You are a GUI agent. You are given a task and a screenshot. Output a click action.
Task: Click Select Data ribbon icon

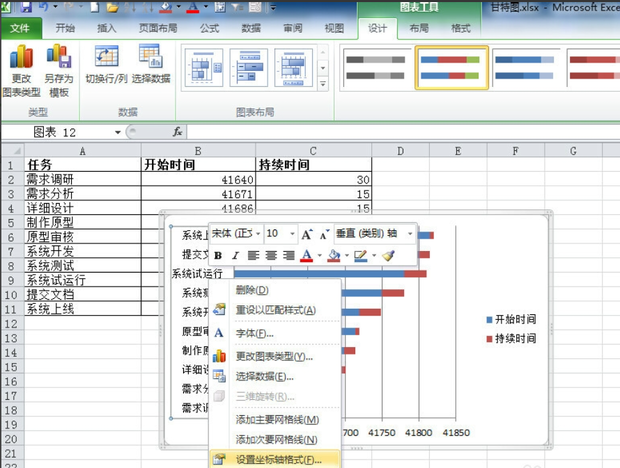point(151,65)
